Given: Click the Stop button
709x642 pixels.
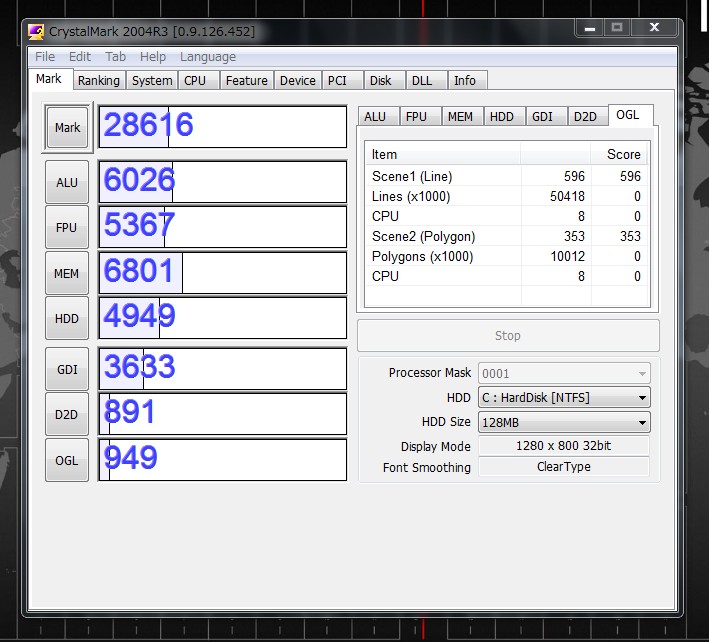Looking at the screenshot, I should pyautogui.click(x=508, y=335).
